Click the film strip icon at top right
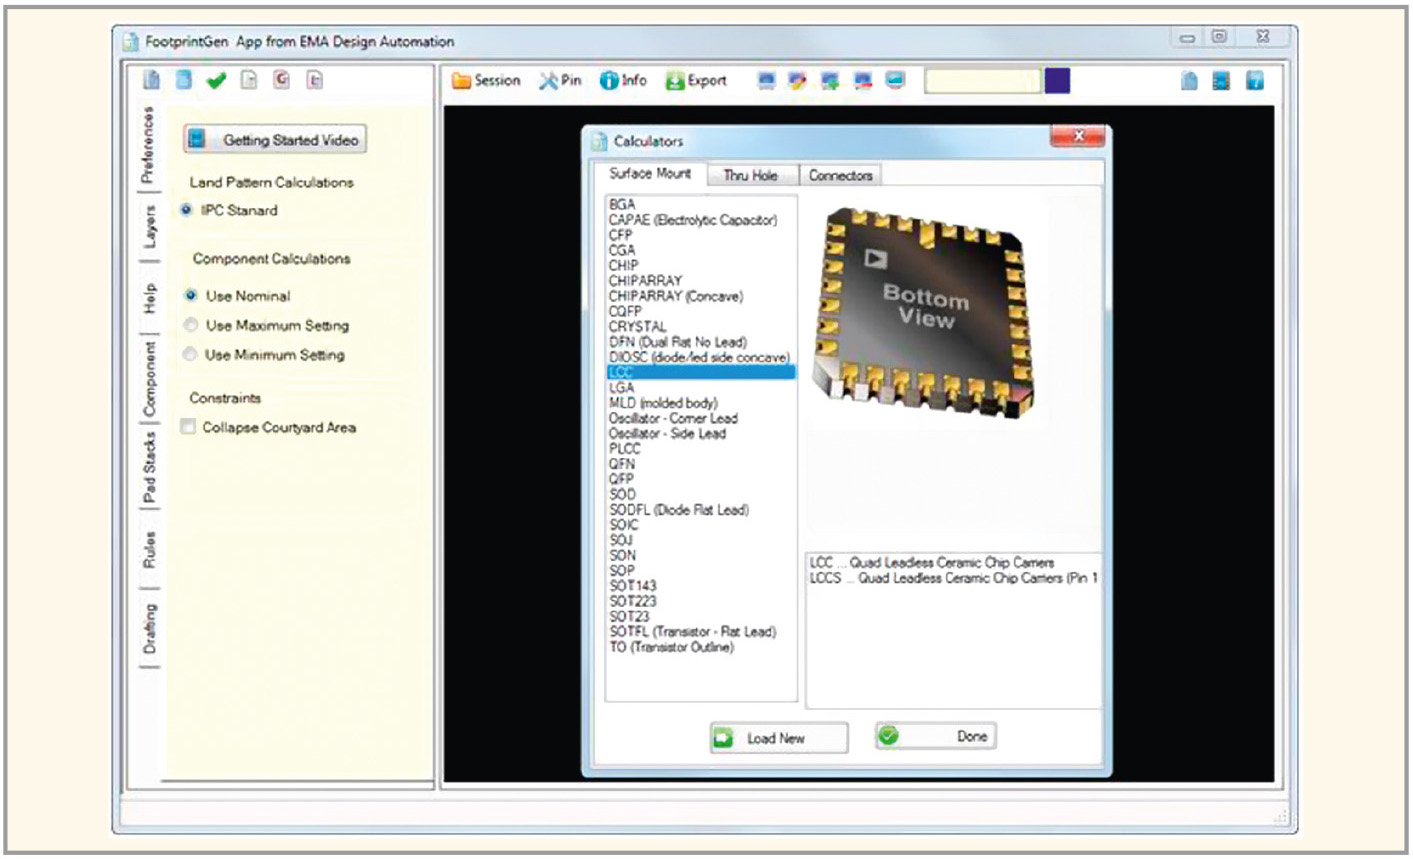 pyautogui.click(x=1221, y=81)
